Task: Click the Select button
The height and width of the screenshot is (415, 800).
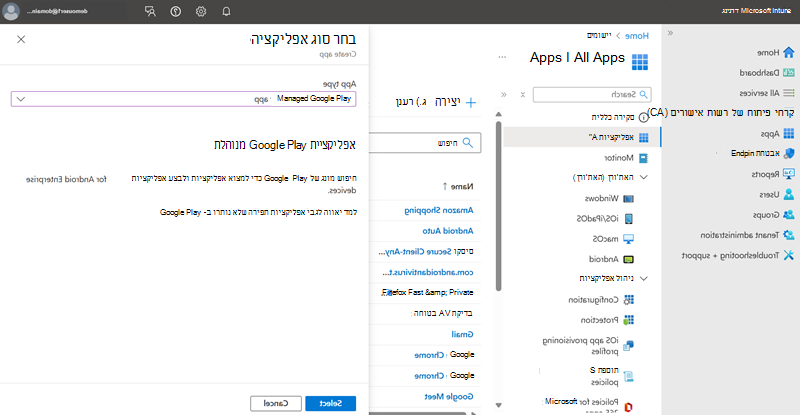Action: click(331, 403)
